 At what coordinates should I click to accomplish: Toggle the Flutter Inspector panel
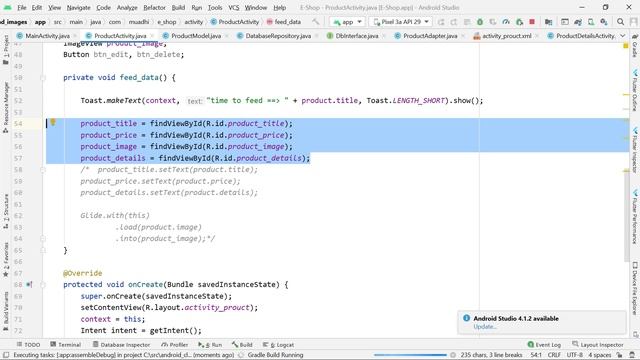635,150
